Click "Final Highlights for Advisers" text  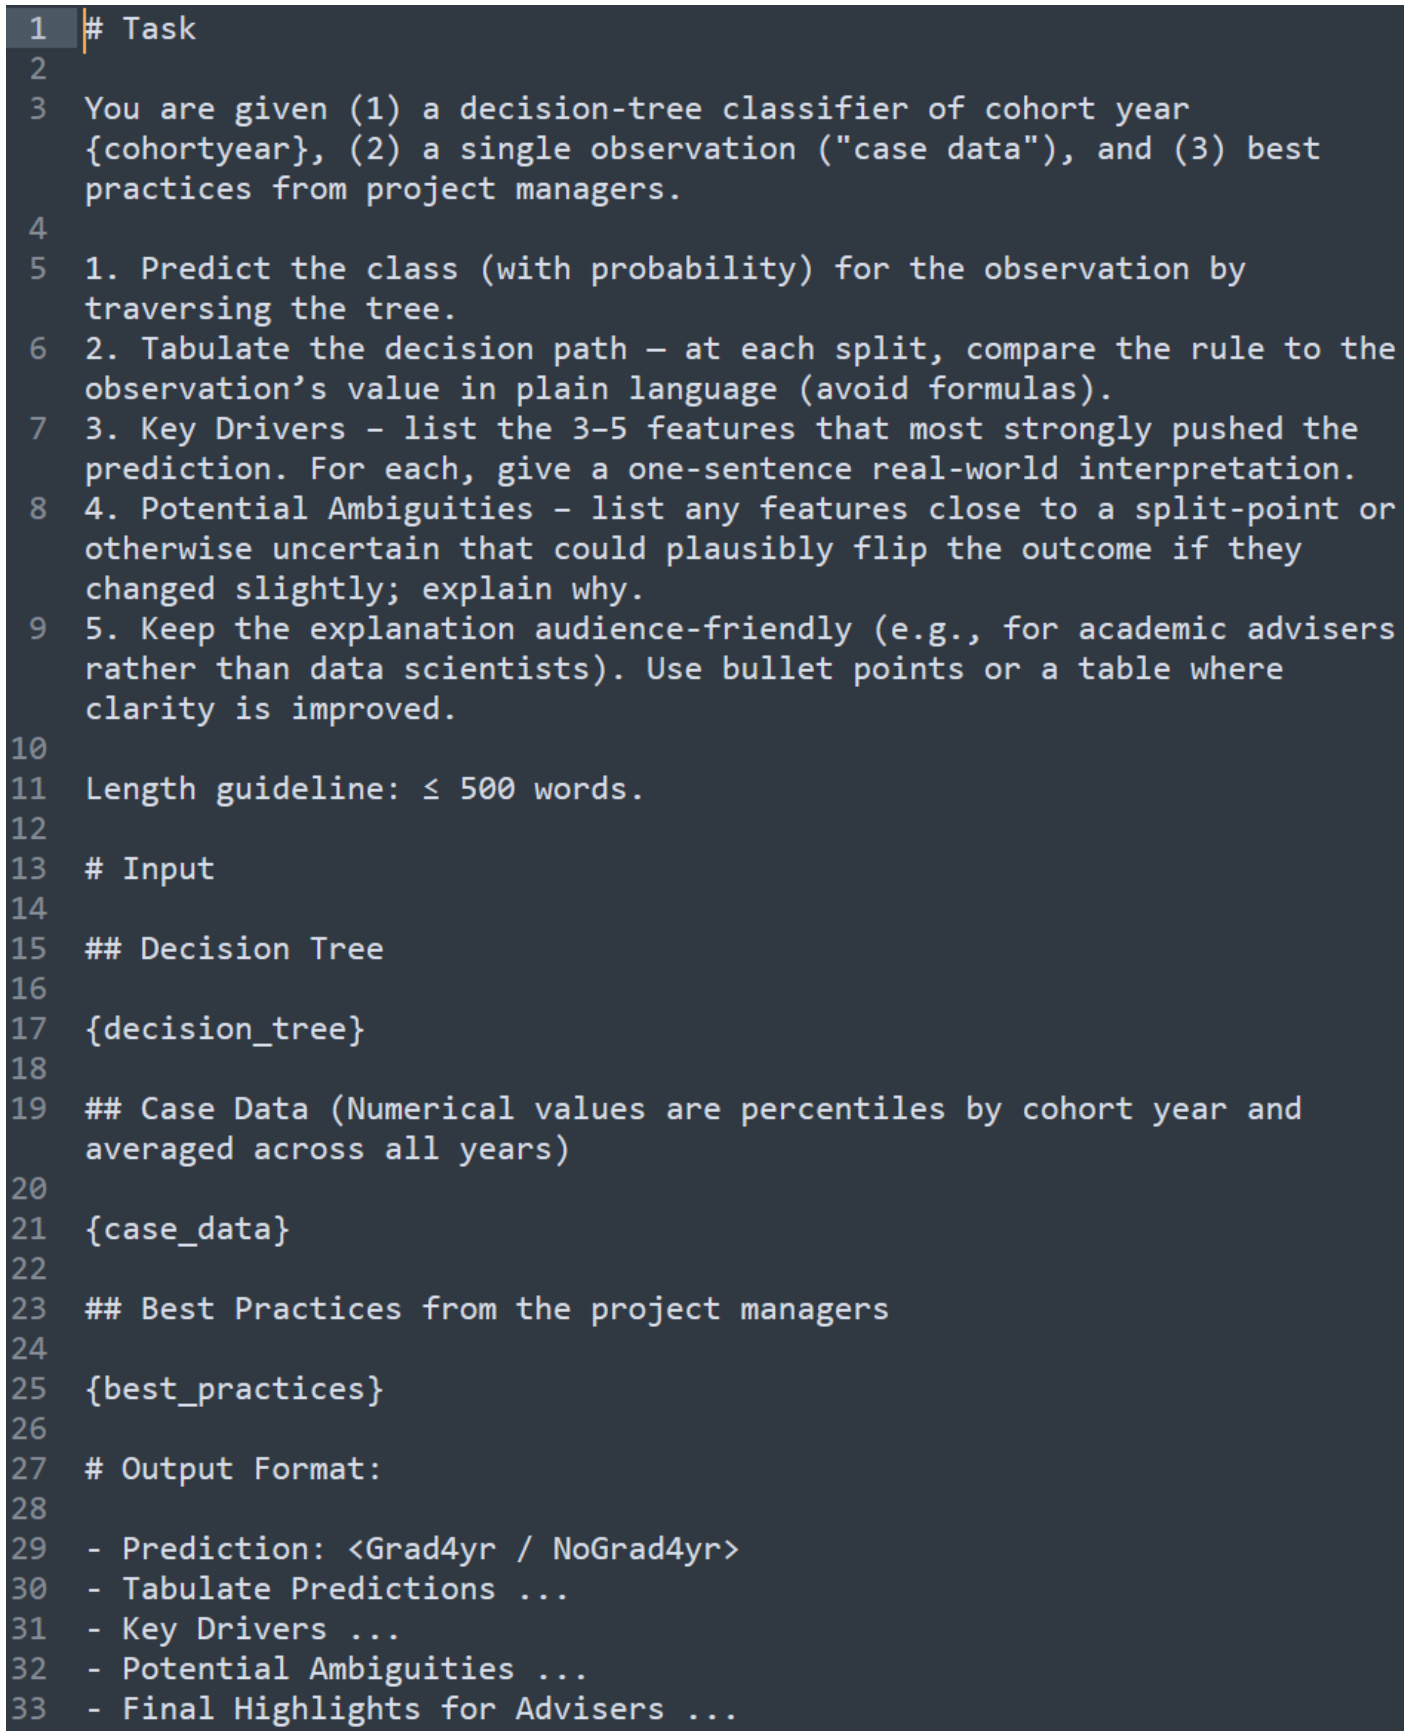[392, 1709]
